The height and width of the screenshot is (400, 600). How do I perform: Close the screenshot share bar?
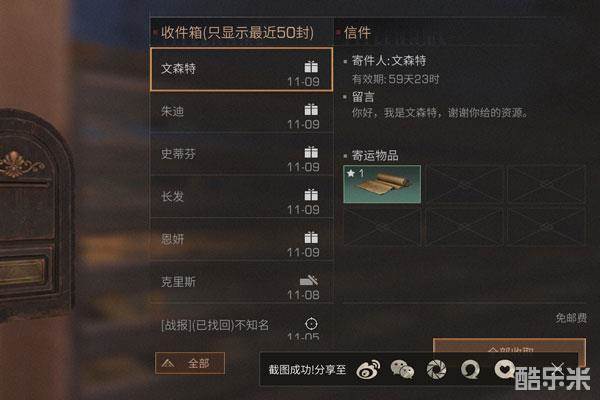[557, 368]
